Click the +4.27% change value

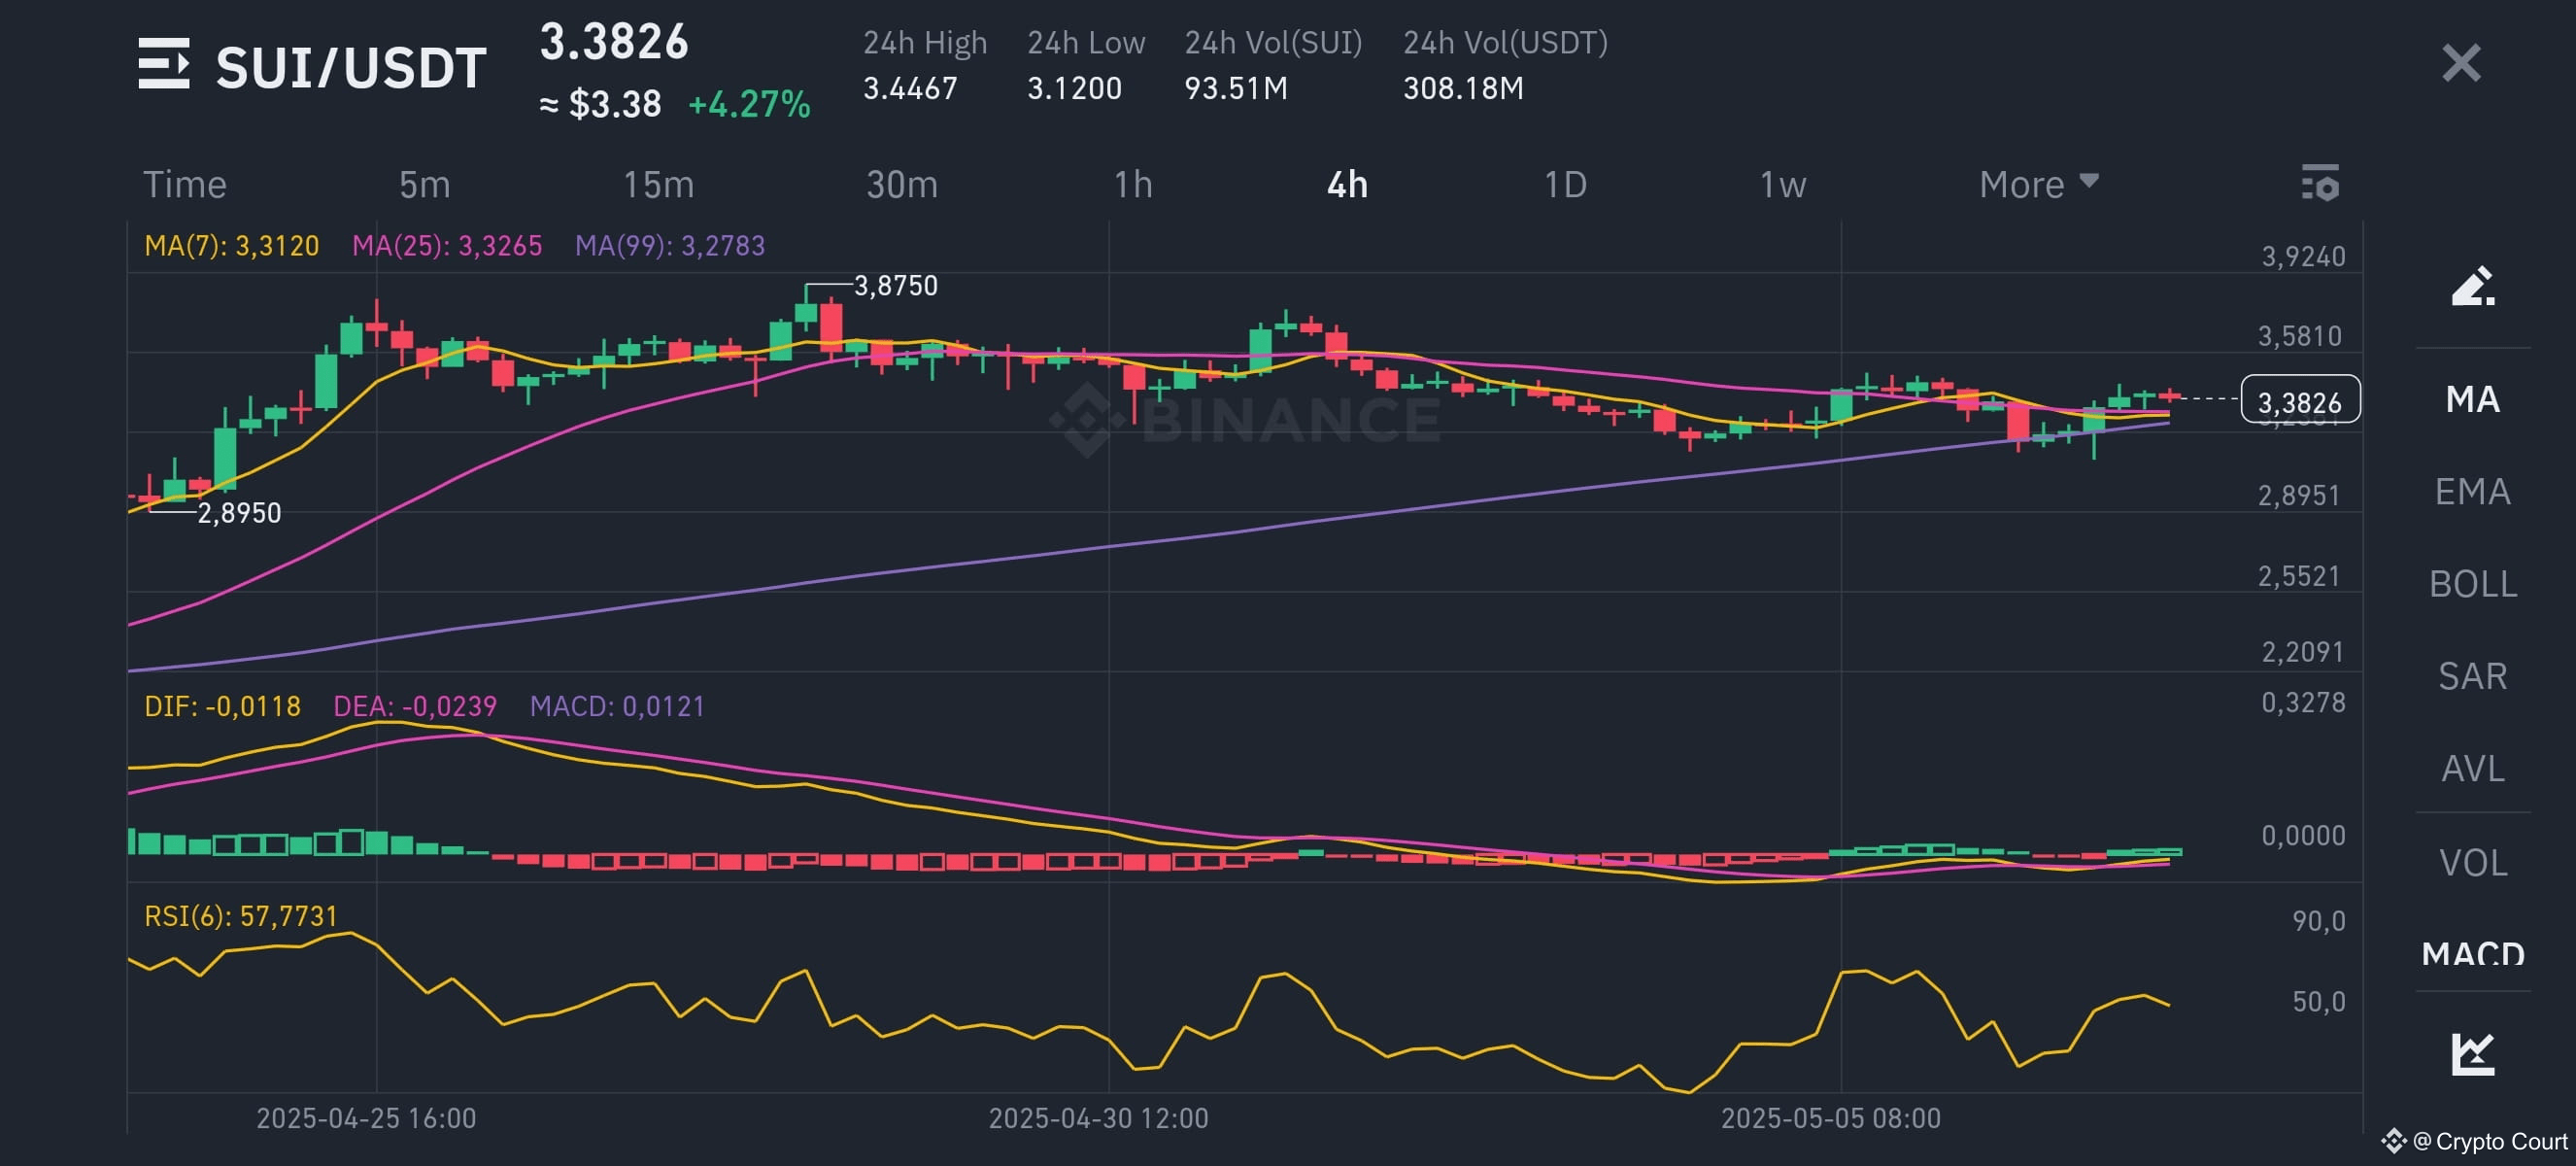click(749, 104)
